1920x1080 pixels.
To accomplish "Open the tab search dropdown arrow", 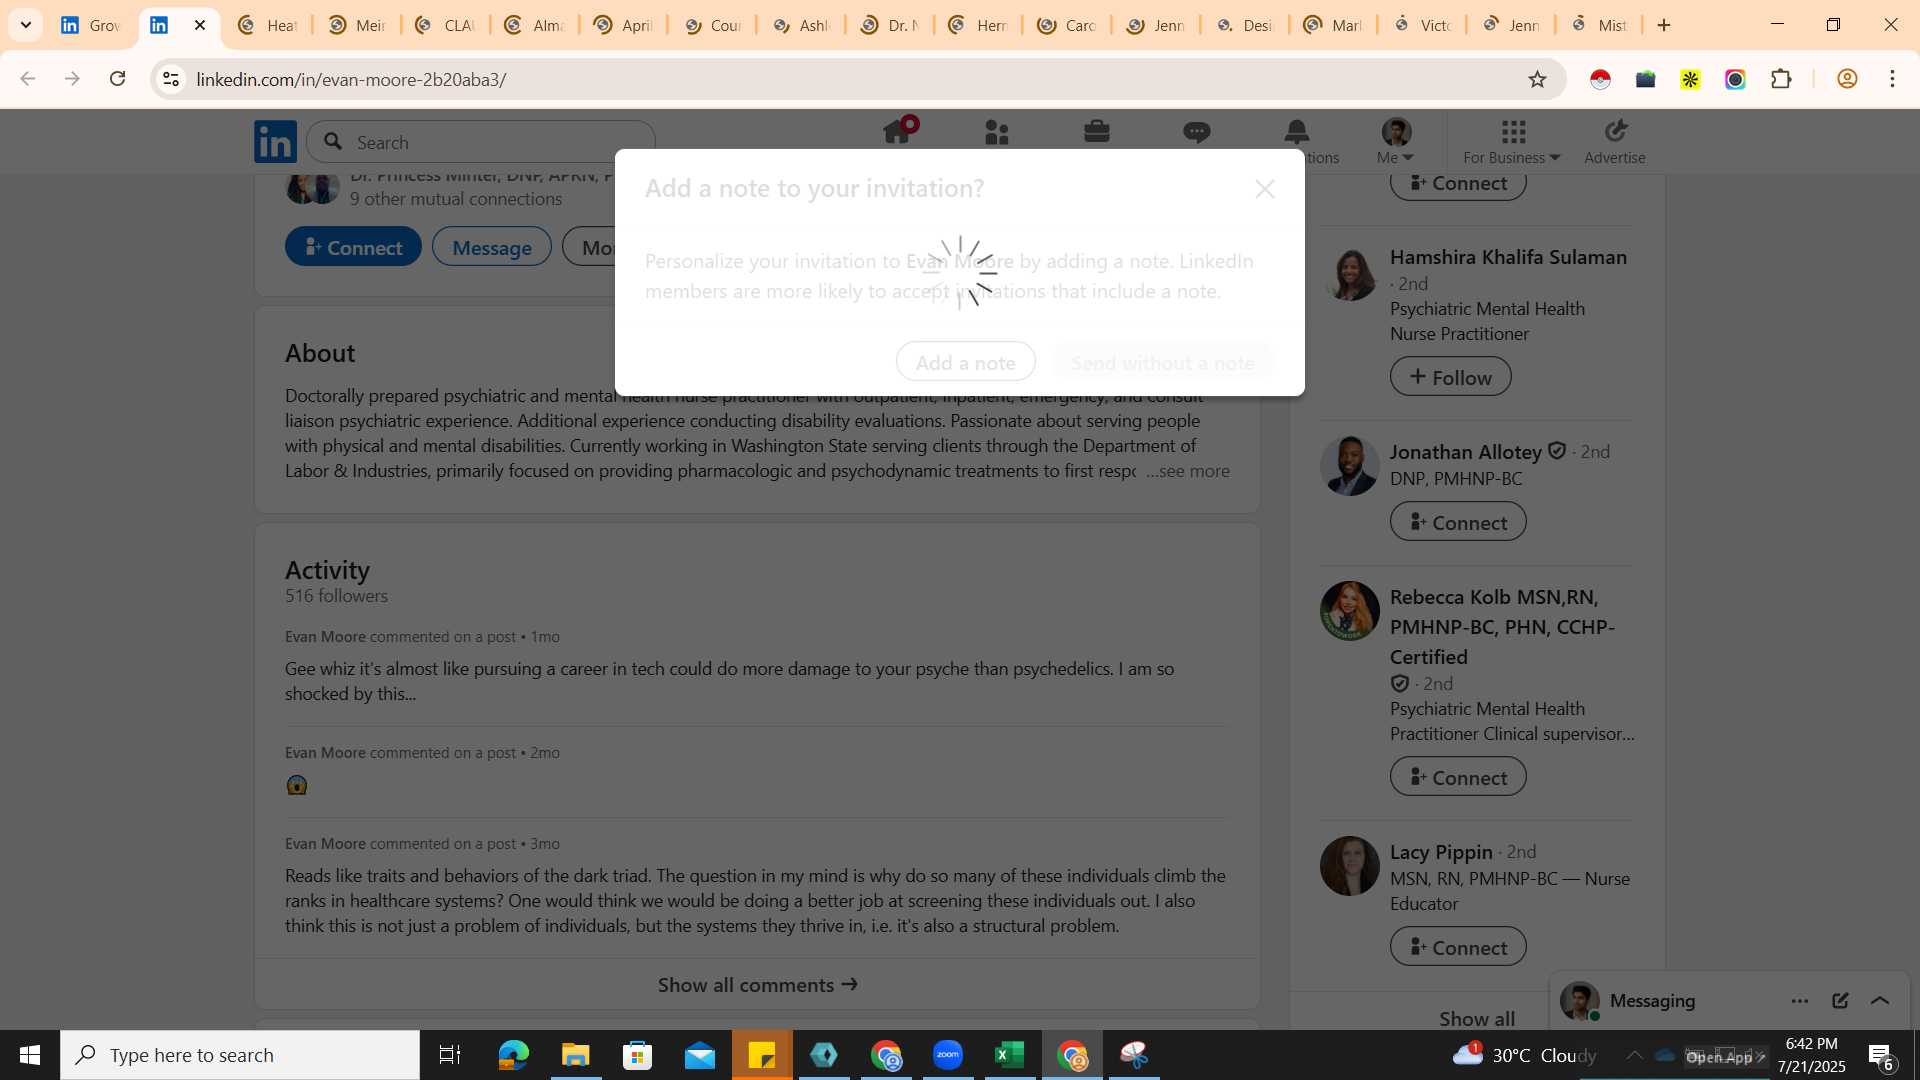I will pyautogui.click(x=26, y=25).
